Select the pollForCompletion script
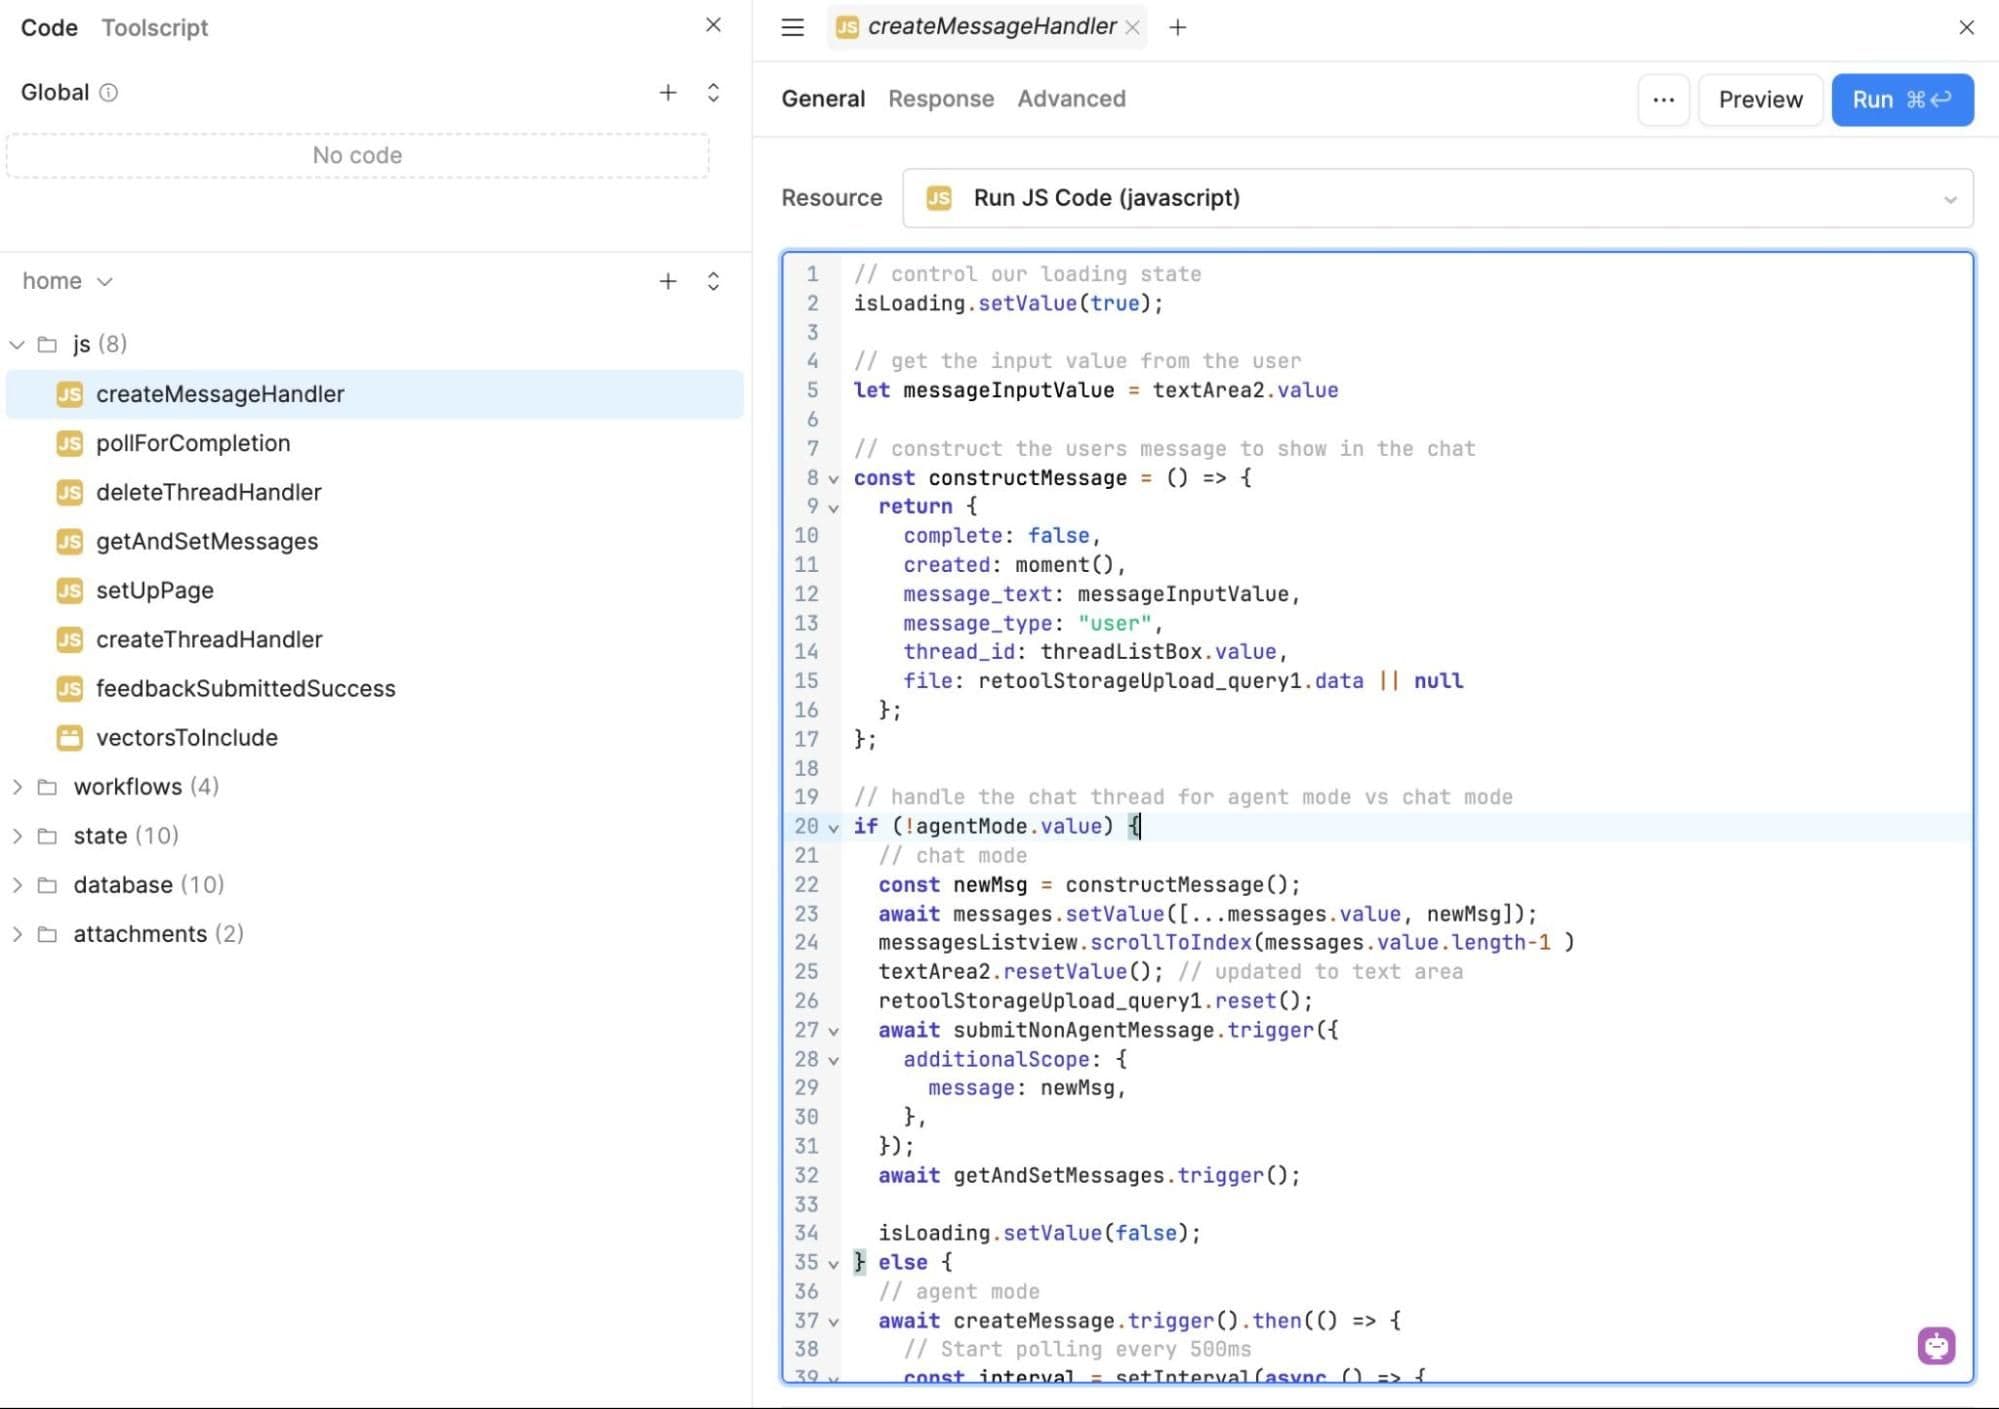1999x1409 pixels. tap(192, 443)
